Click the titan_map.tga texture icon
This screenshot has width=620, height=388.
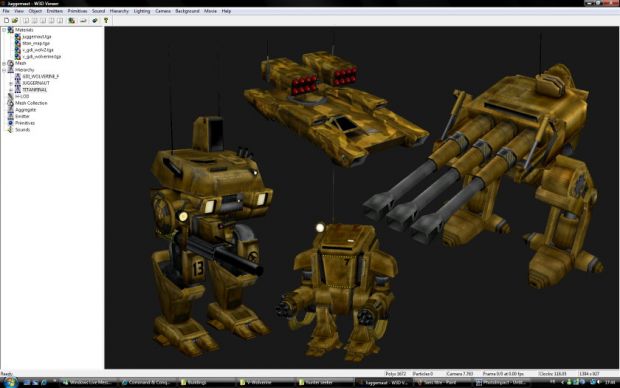point(18,44)
